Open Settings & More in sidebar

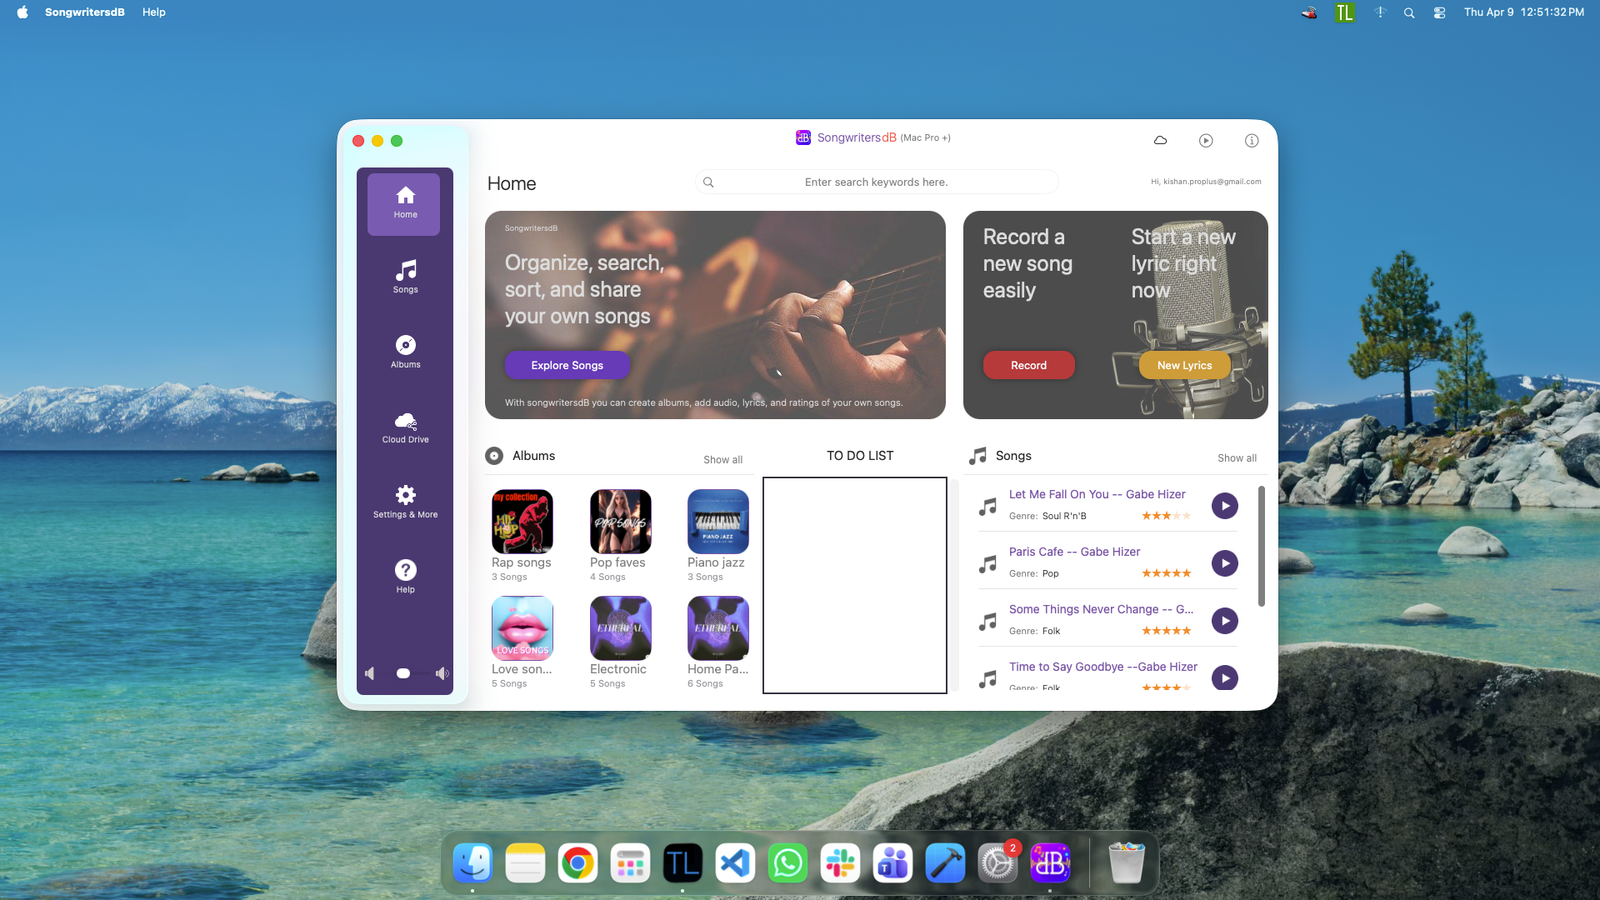[x=405, y=502]
